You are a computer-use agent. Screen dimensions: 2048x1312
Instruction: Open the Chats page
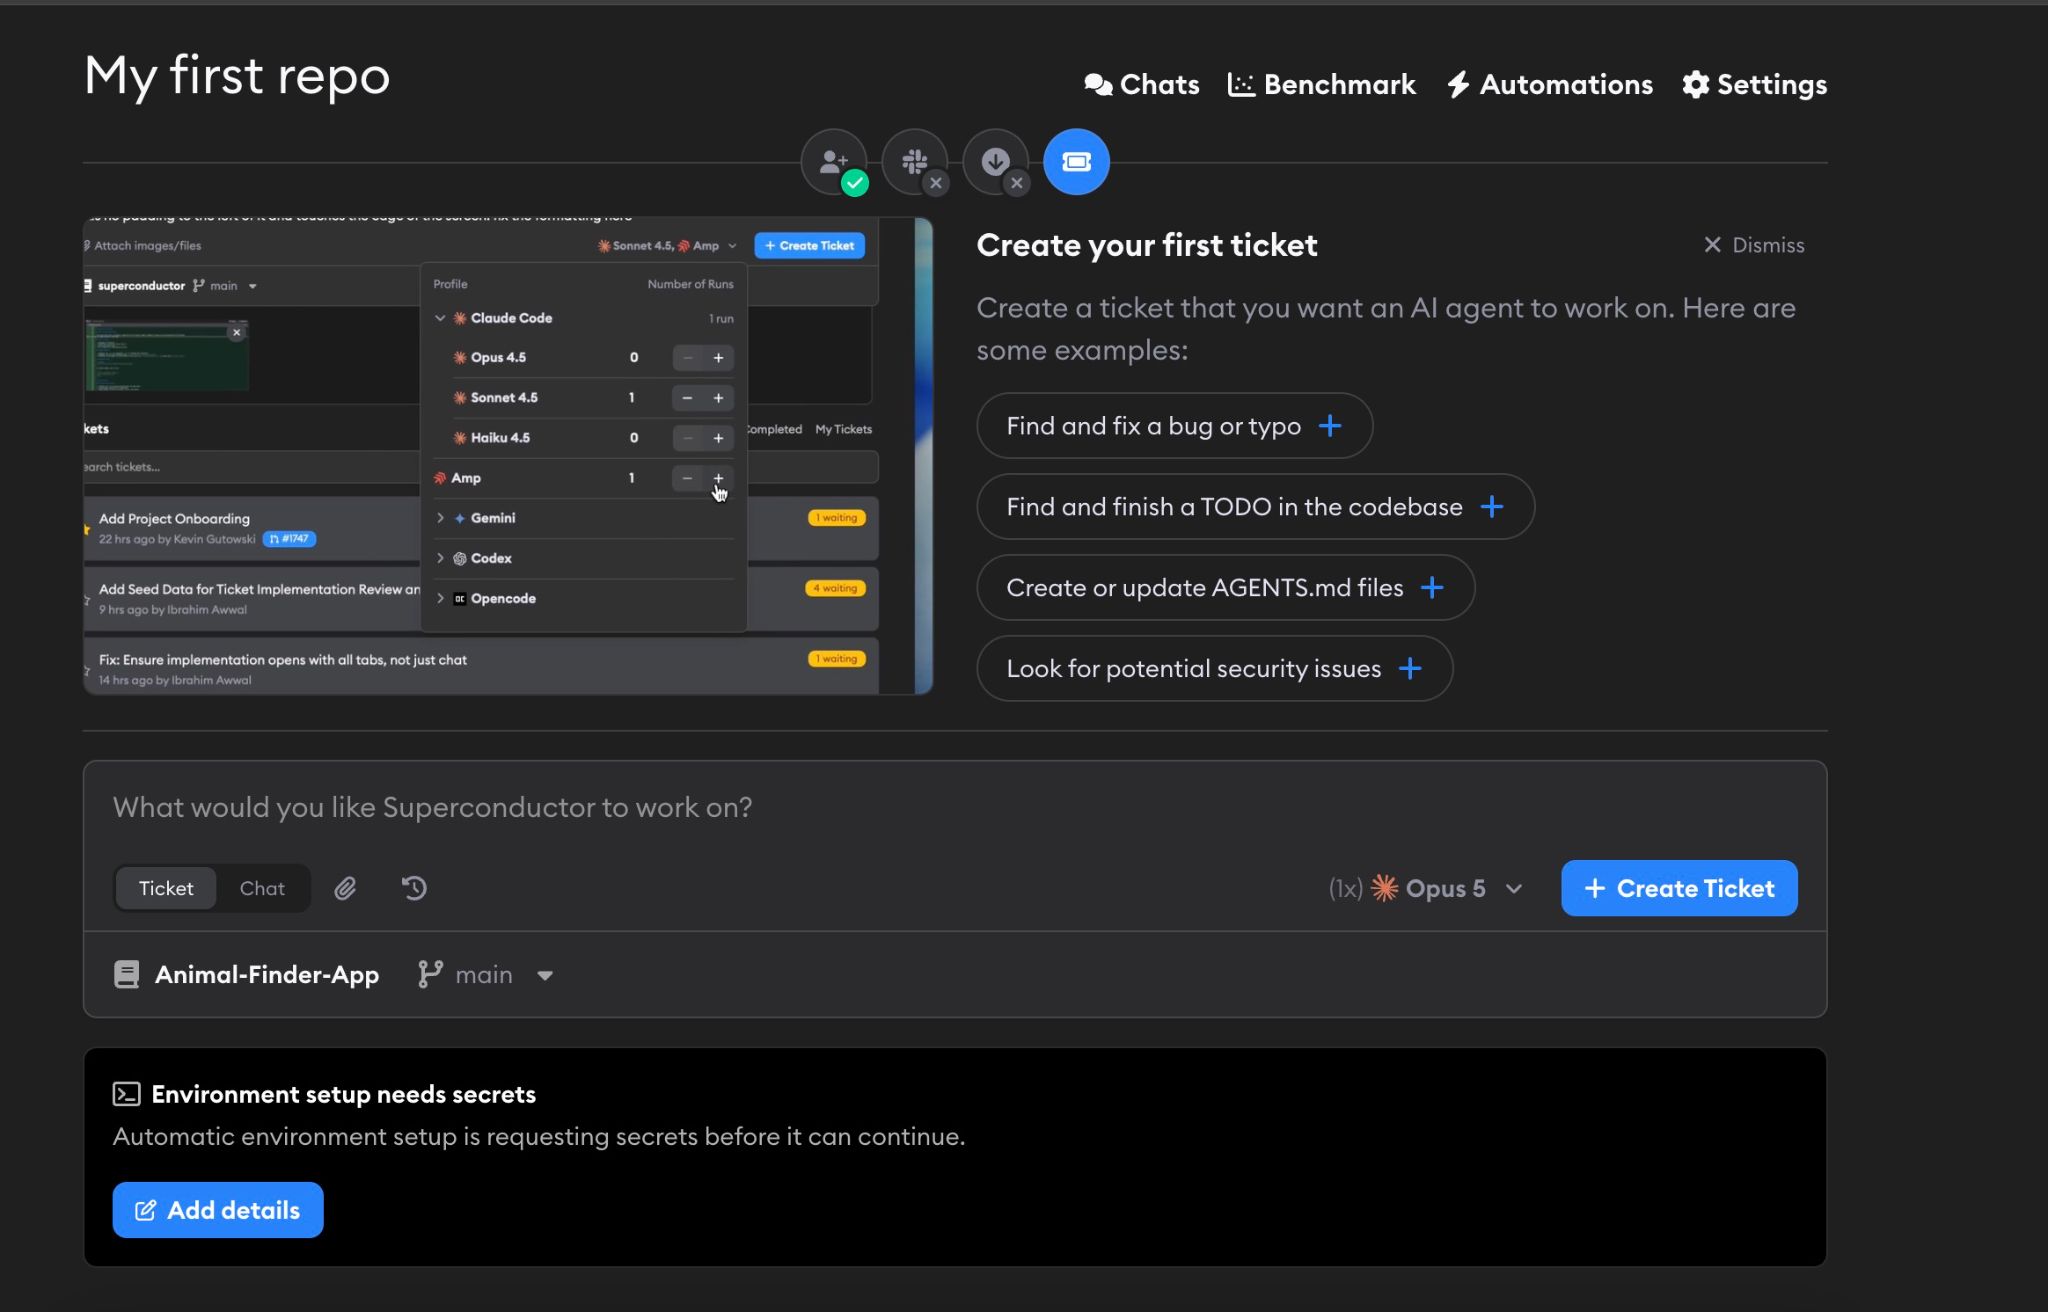pyautogui.click(x=1141, y=85)
